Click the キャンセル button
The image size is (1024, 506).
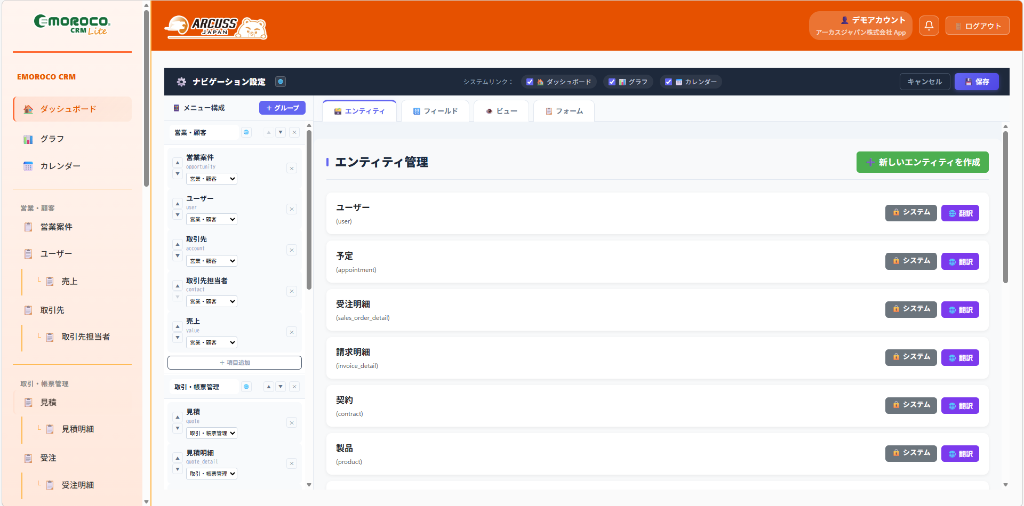click(x=925, y=82)
